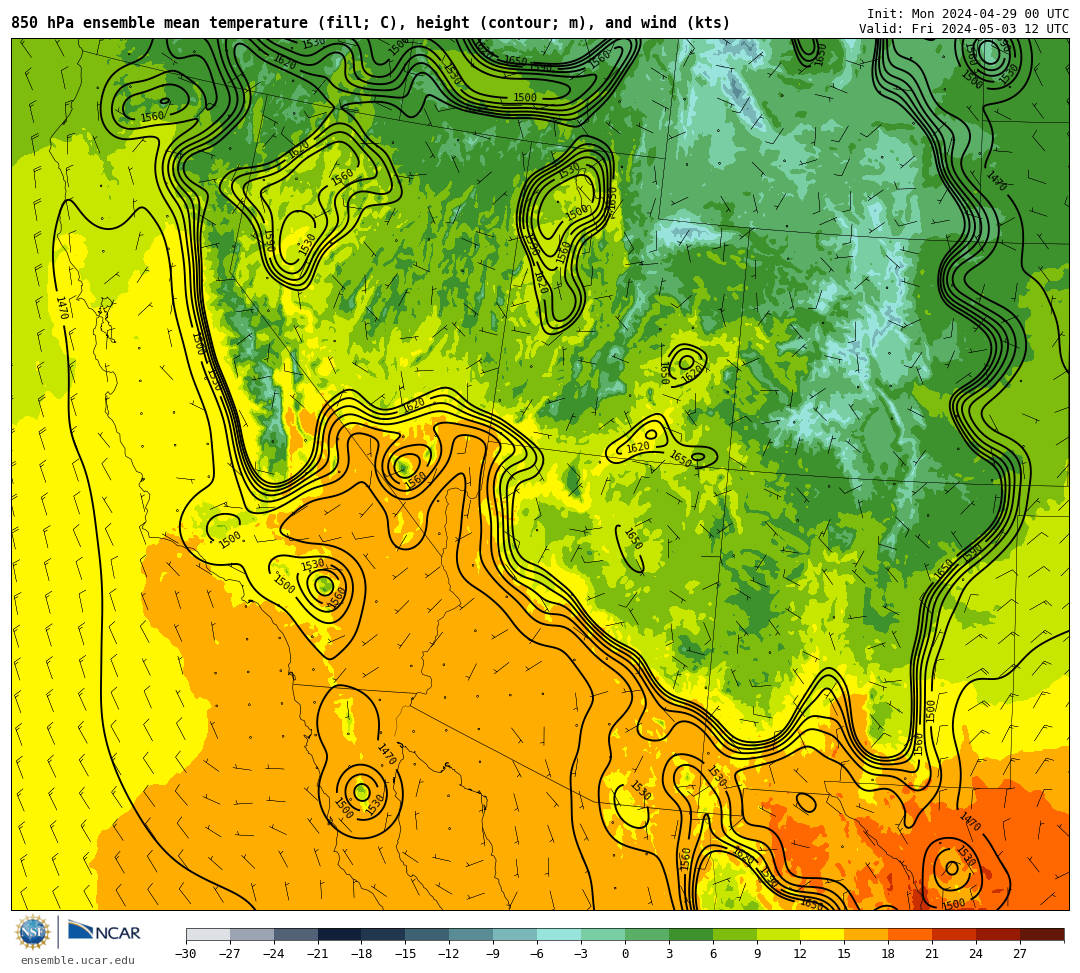
Task: Click the 0 colorbar tick label
Action: coord(625,954)
